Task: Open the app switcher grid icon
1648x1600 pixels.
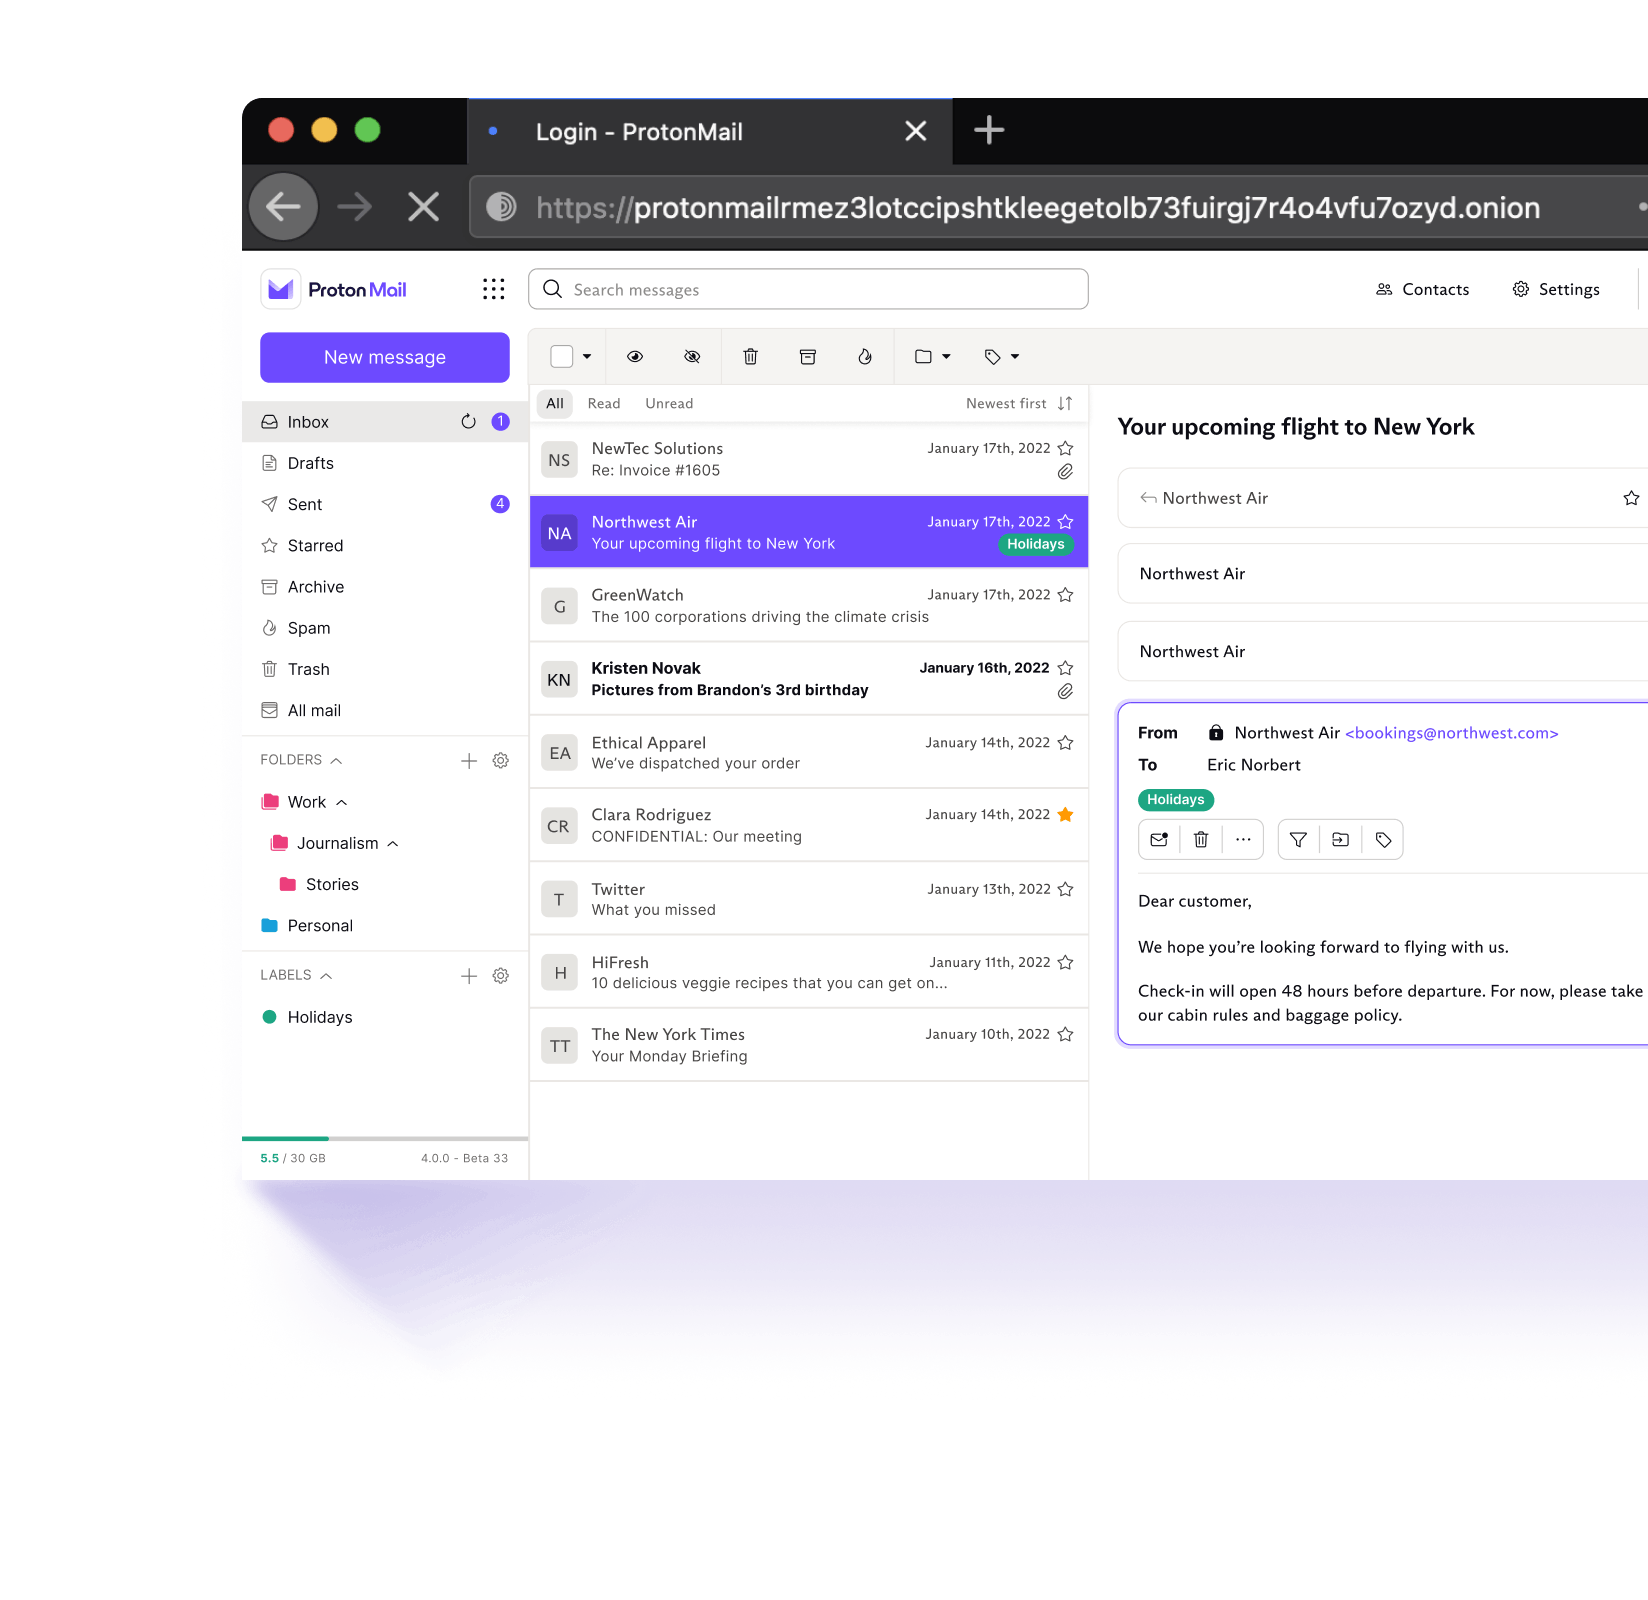Action: tap(494, 289)
